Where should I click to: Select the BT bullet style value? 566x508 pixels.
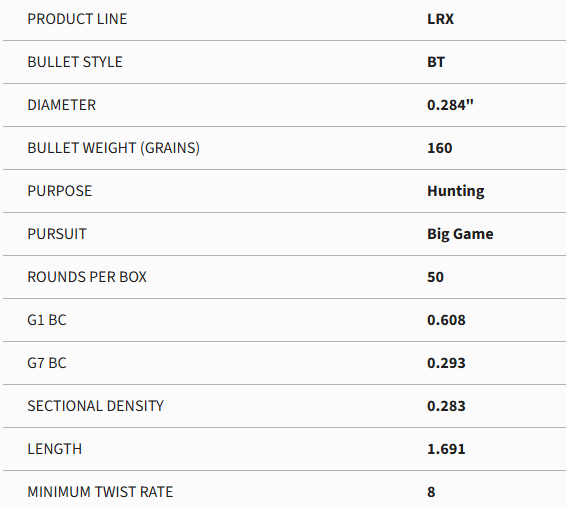(x=436, y=62)
